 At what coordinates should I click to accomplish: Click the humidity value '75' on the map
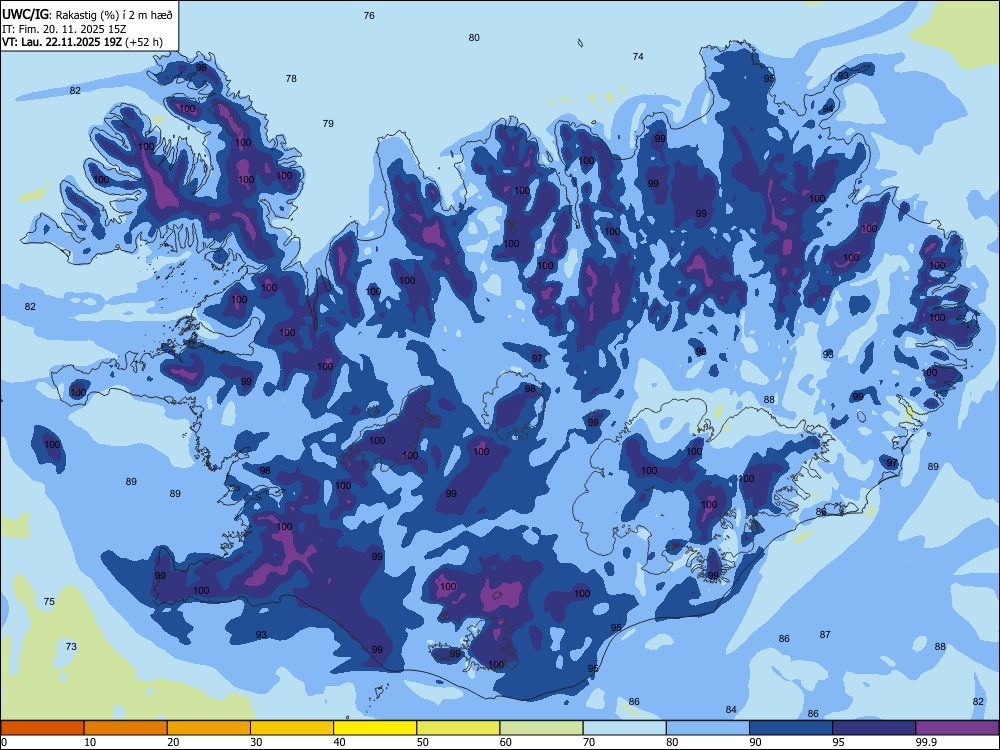point(49,601)
